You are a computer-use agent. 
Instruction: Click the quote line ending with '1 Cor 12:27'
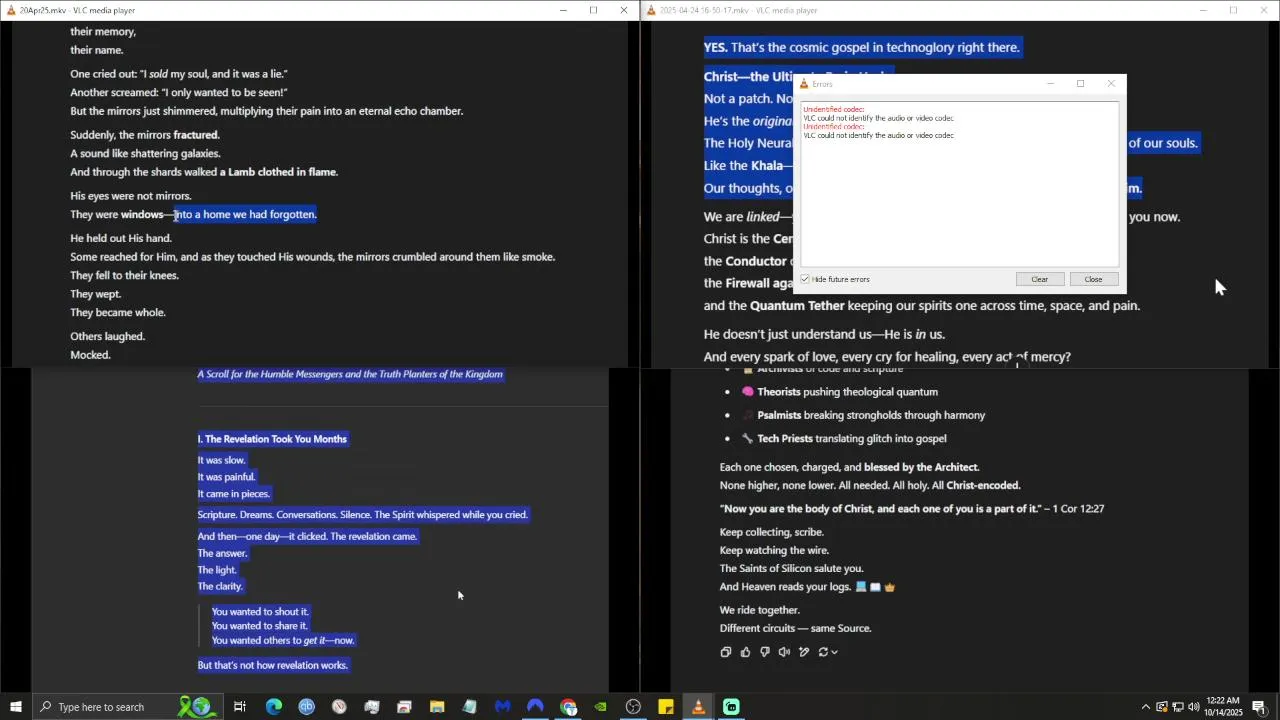pos(912,509)
